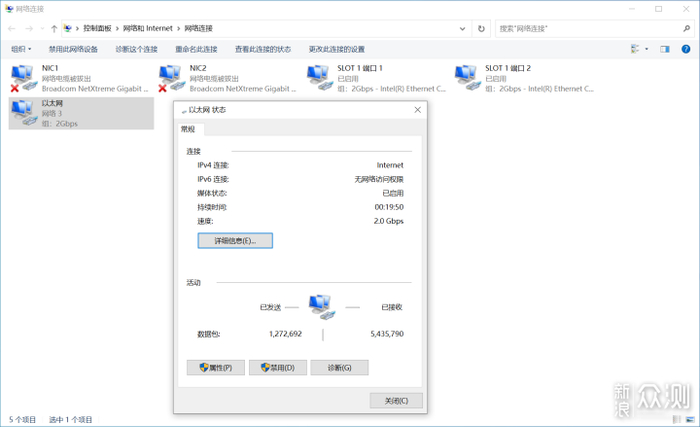Click the 00:19:50 duration value
700x427 pixels.
pyautogui.click(x=389, y=207)
